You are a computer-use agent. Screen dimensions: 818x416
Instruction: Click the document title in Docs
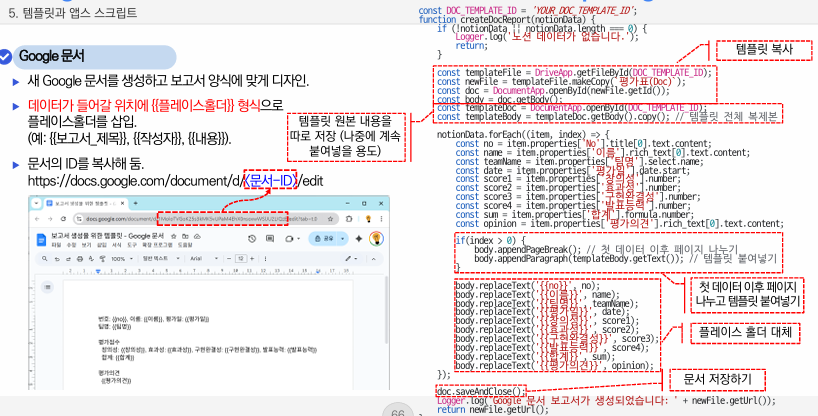pos(108,236)
